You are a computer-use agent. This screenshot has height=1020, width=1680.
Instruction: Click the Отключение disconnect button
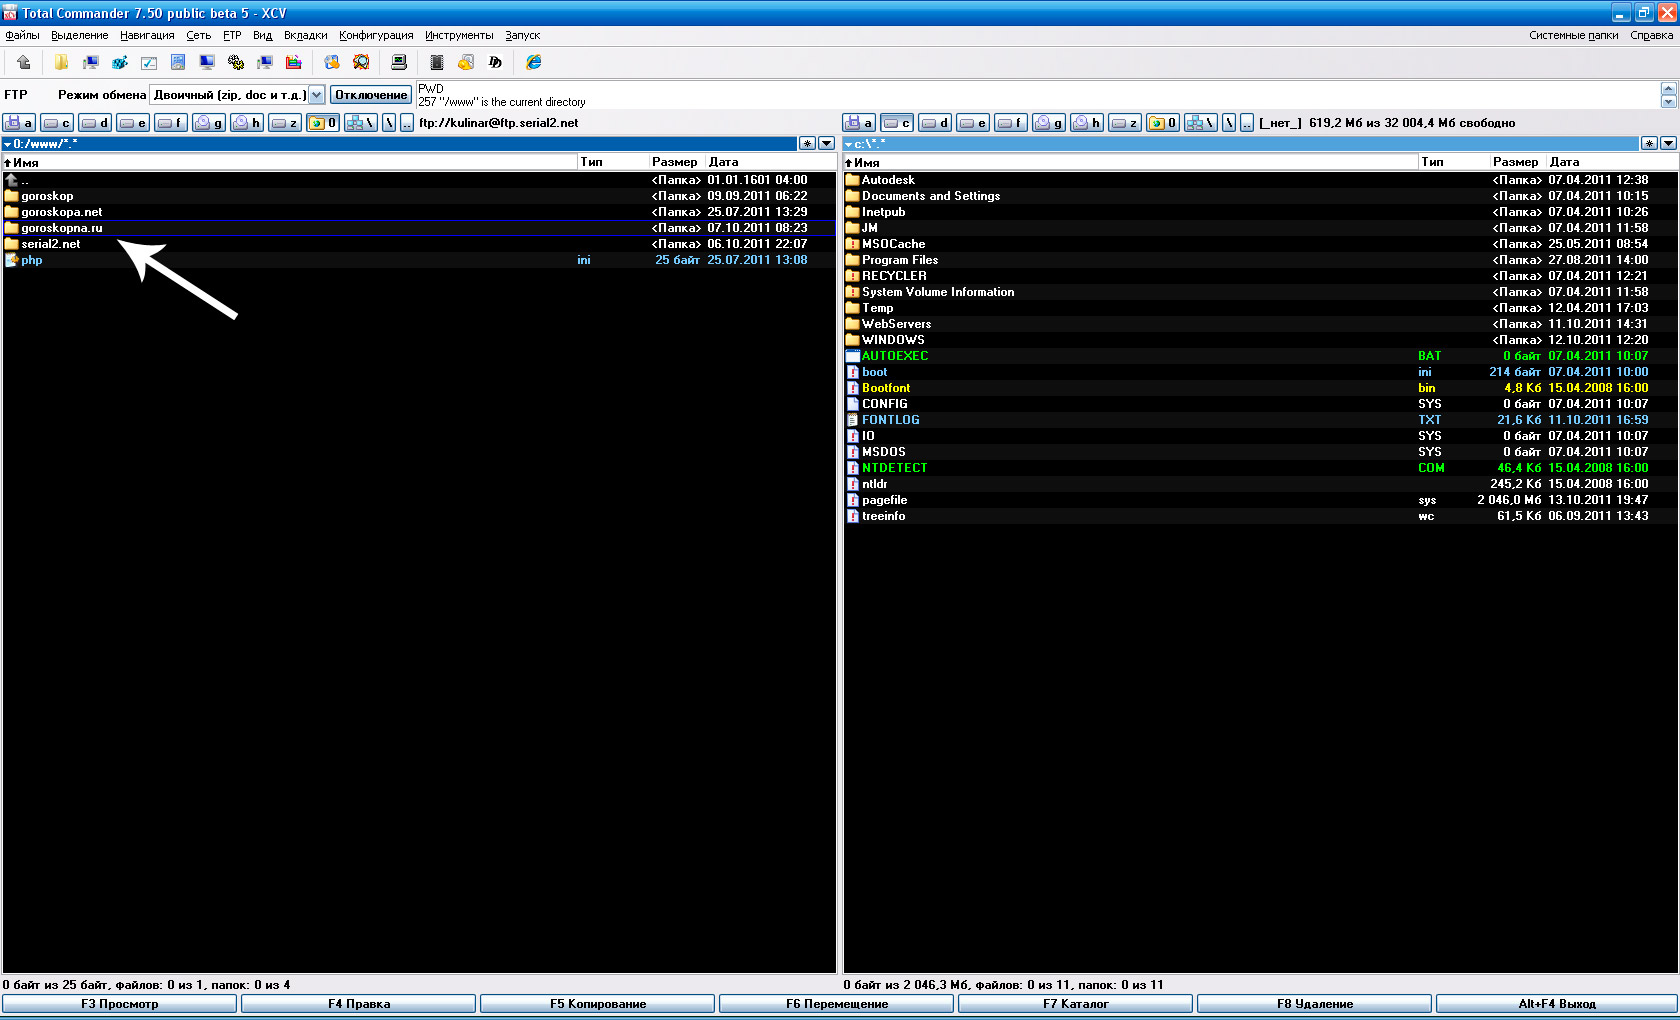click(x=371, y=95)
